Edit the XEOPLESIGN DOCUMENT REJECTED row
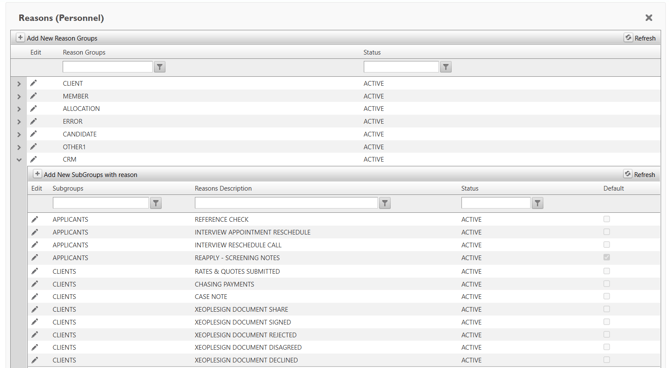Viewport: 670px width, 368px height. [x=35, y=335]
